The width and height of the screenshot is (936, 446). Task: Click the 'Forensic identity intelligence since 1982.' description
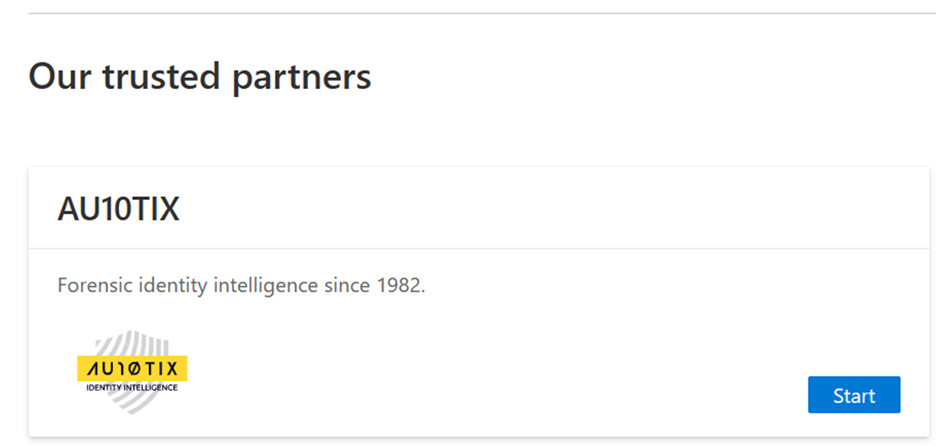pyautogui.click(x=242, y=286)
